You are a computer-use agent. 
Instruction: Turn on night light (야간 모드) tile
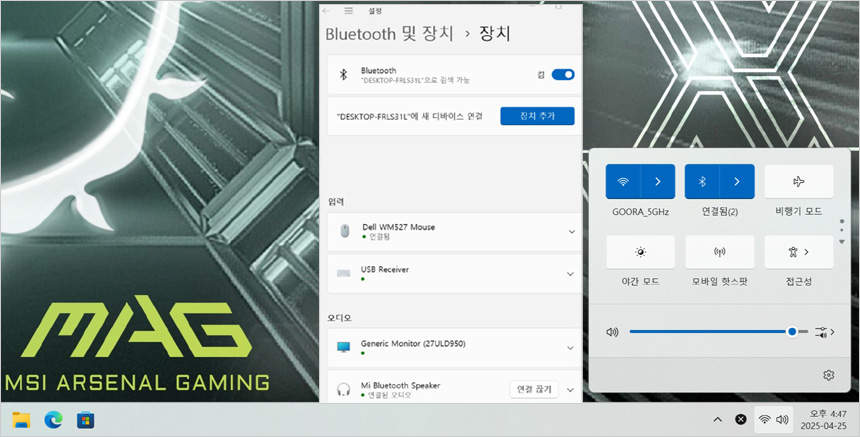coord(640,252)
